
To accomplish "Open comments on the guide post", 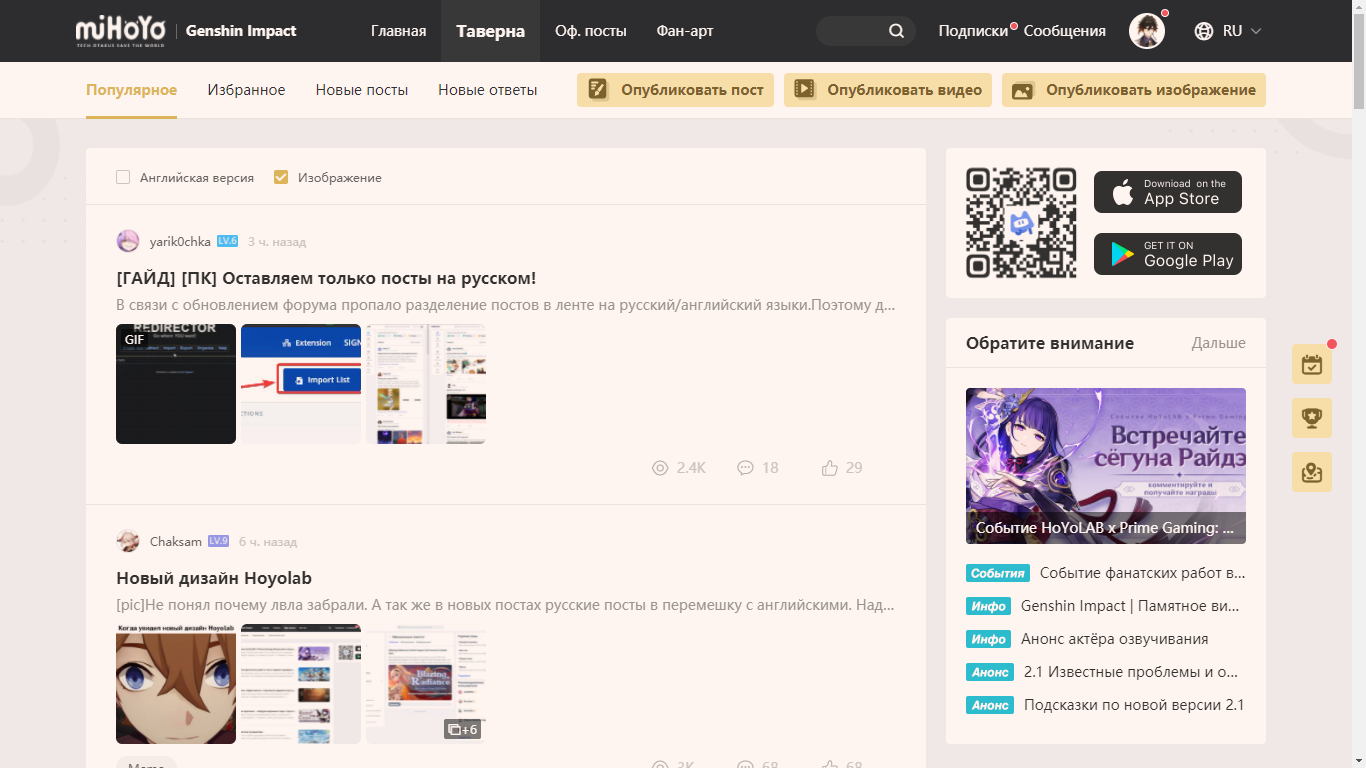I will (745, 468).
